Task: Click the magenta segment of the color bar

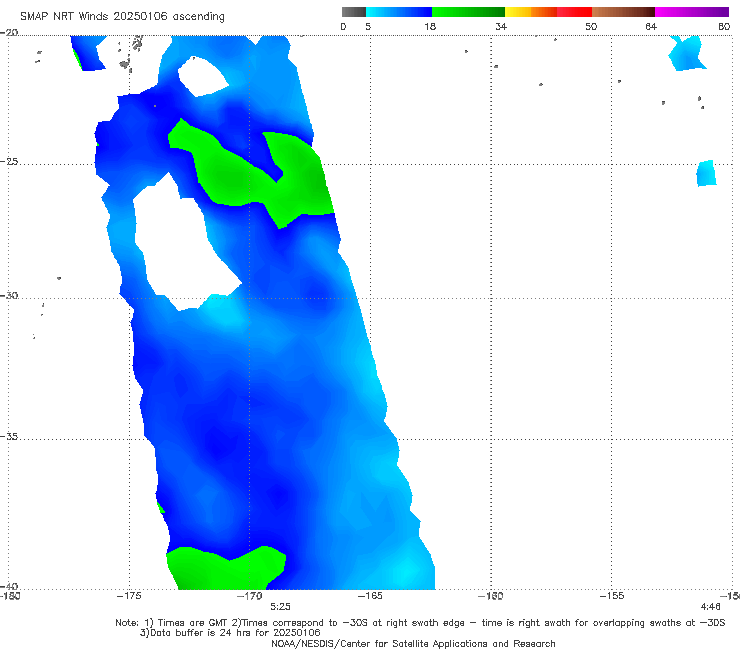Action: (x=692, y=12)
